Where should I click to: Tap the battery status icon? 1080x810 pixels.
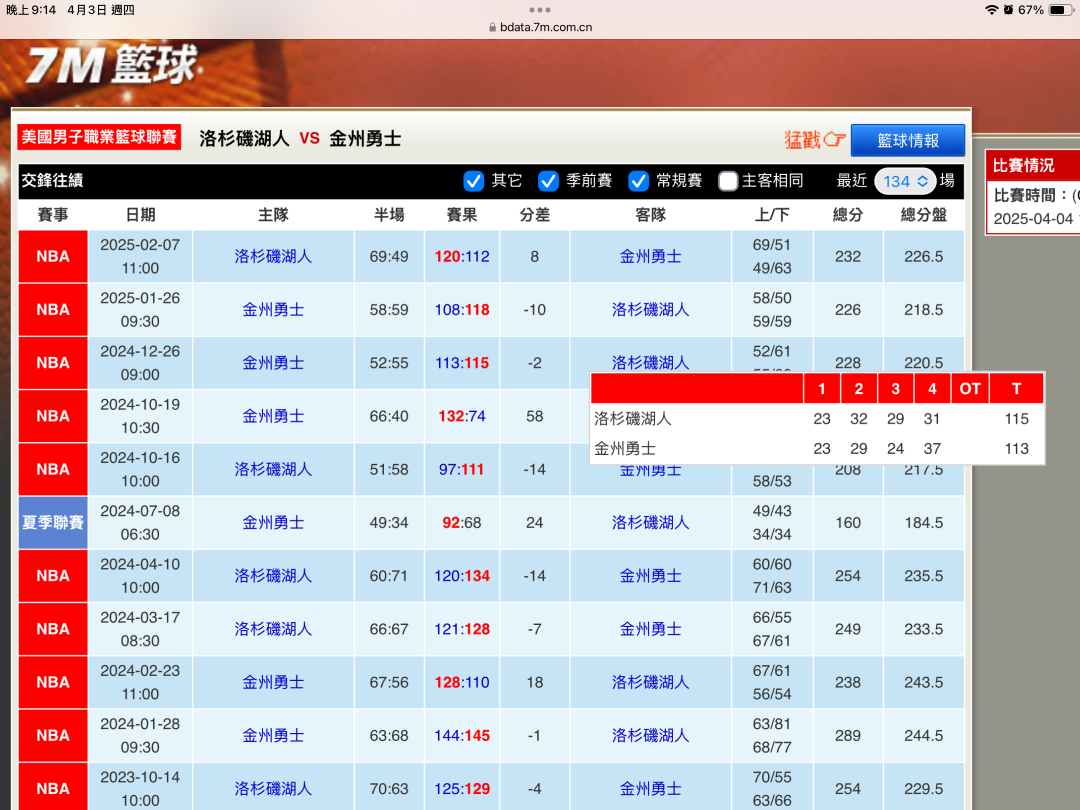pos(1060,10)
